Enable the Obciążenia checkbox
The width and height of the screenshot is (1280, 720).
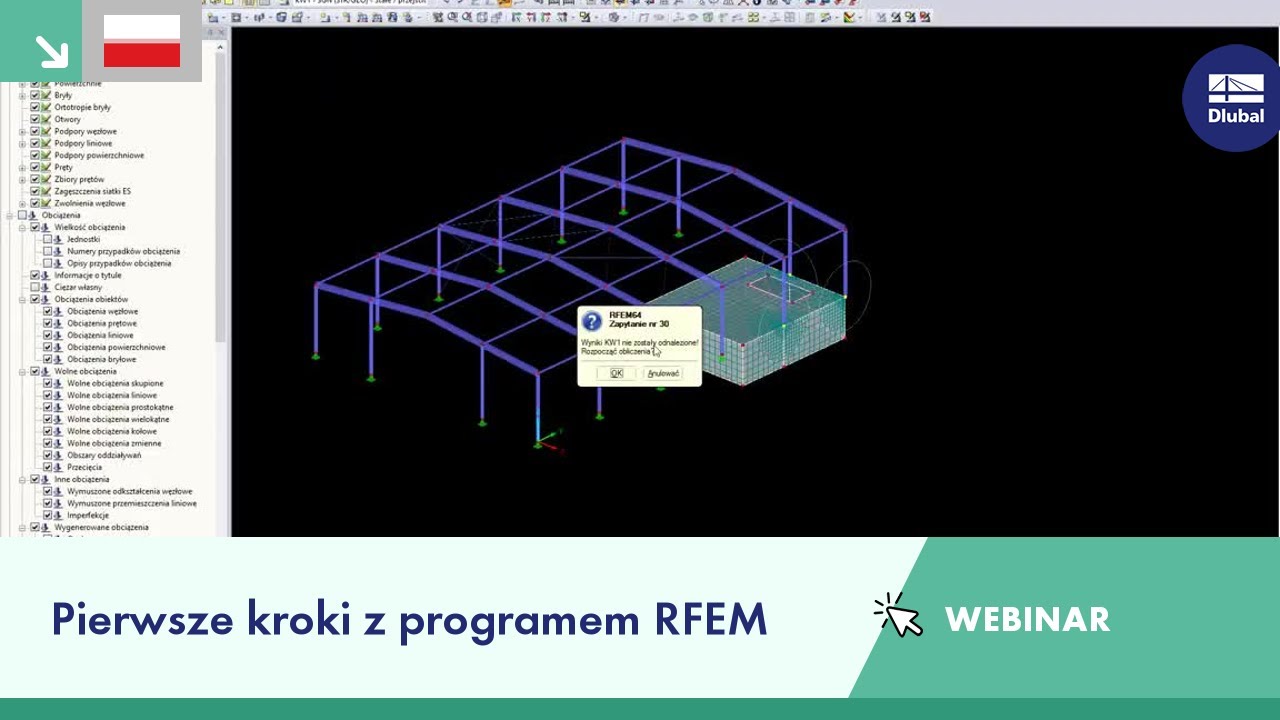(x=22, y=215)
